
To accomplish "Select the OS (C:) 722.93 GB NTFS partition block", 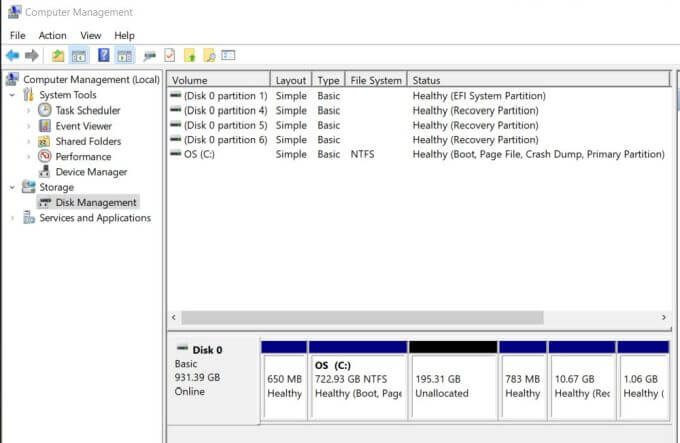I will click(x=358, y=381).
